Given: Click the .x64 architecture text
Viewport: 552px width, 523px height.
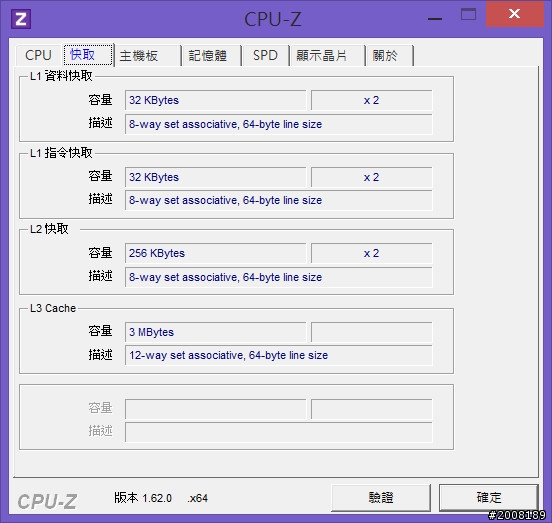Looking at the screenshot, I should pyautogui.click(x=198, y=498).
